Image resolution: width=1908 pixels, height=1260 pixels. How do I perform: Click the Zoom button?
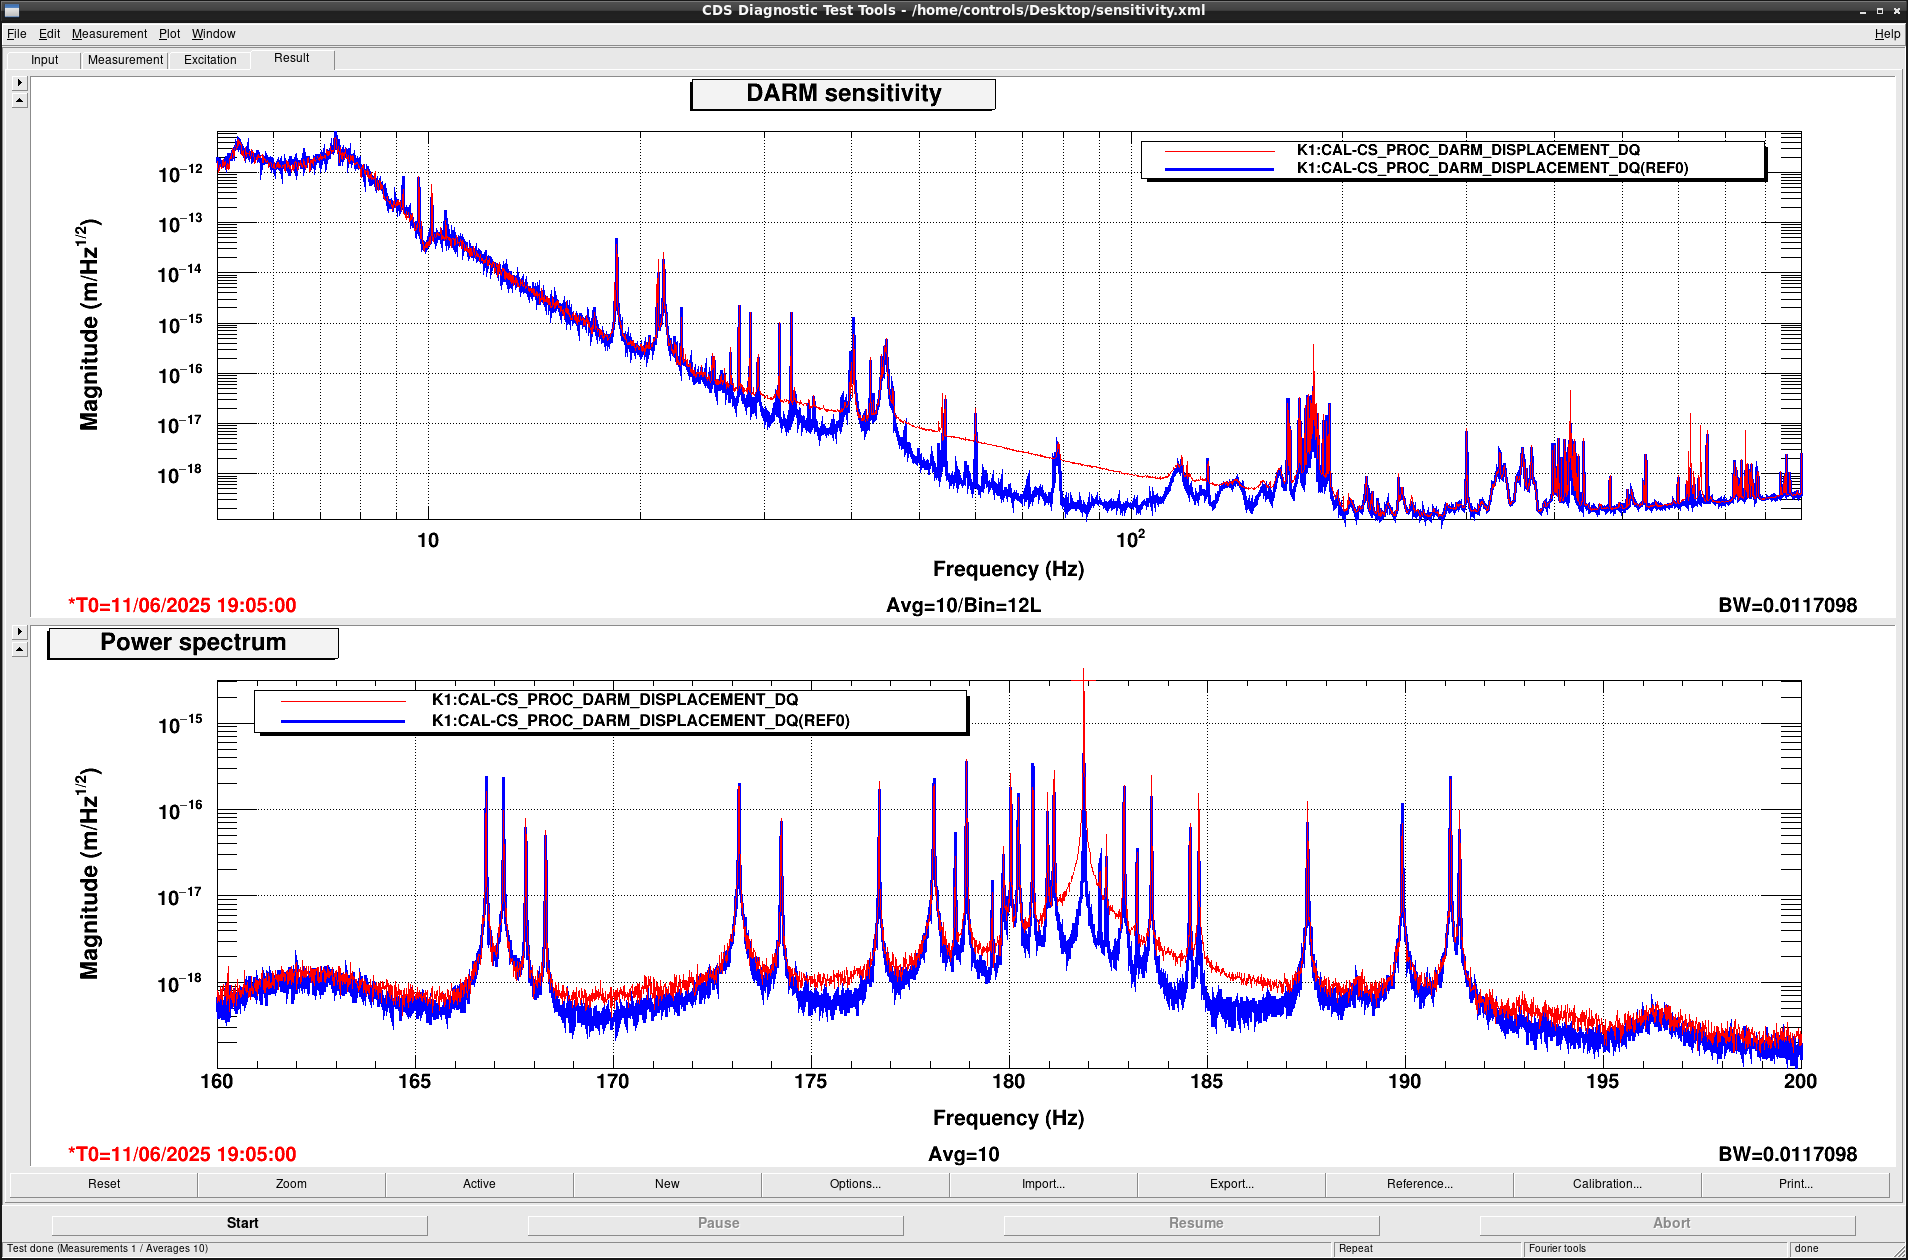point(291,1184)
